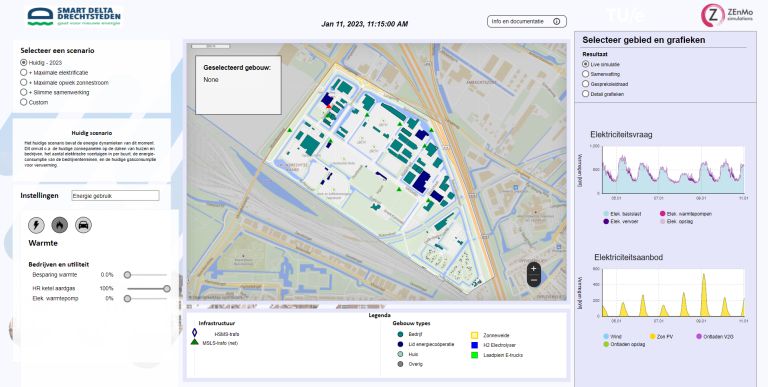Image resolution: width=768 pixels, height=387 pixels.
Task: Select the Maximale elektrificatie scenario
Action: (x=24, y=73)
